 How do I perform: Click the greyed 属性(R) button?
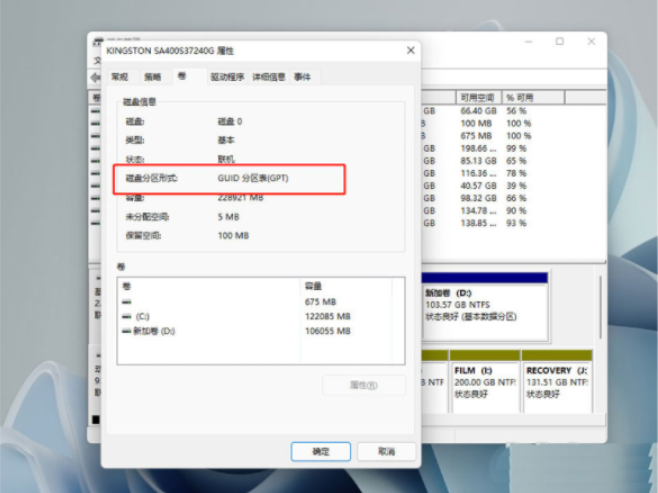[x=364, y=385]
